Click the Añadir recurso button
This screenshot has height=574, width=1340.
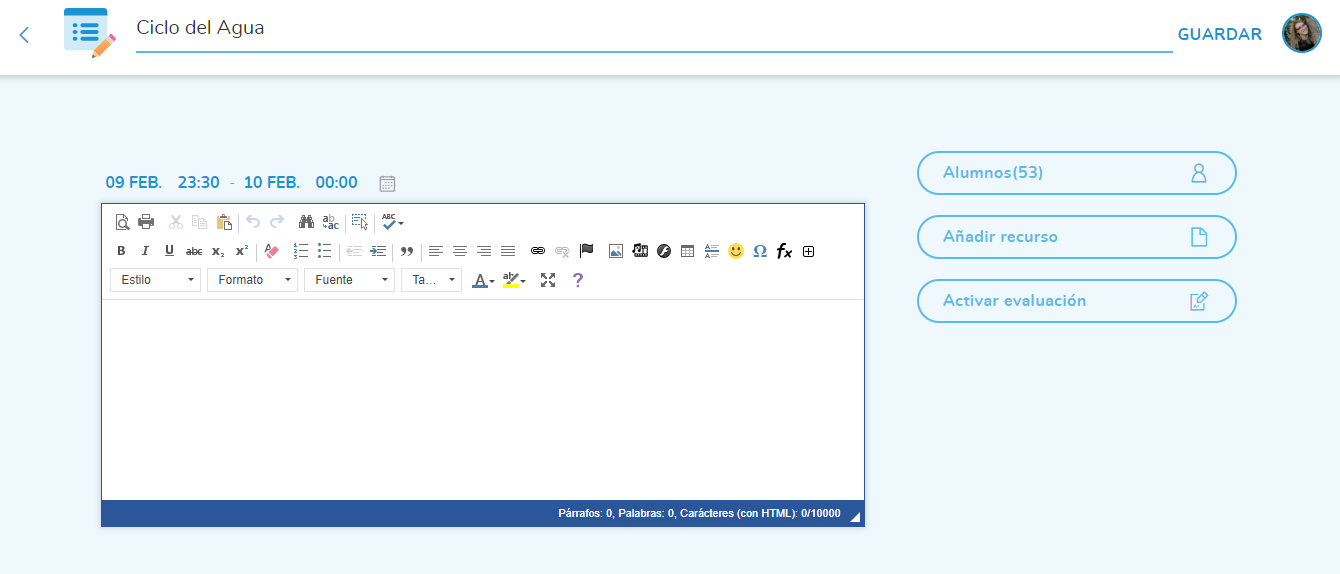1076,237
